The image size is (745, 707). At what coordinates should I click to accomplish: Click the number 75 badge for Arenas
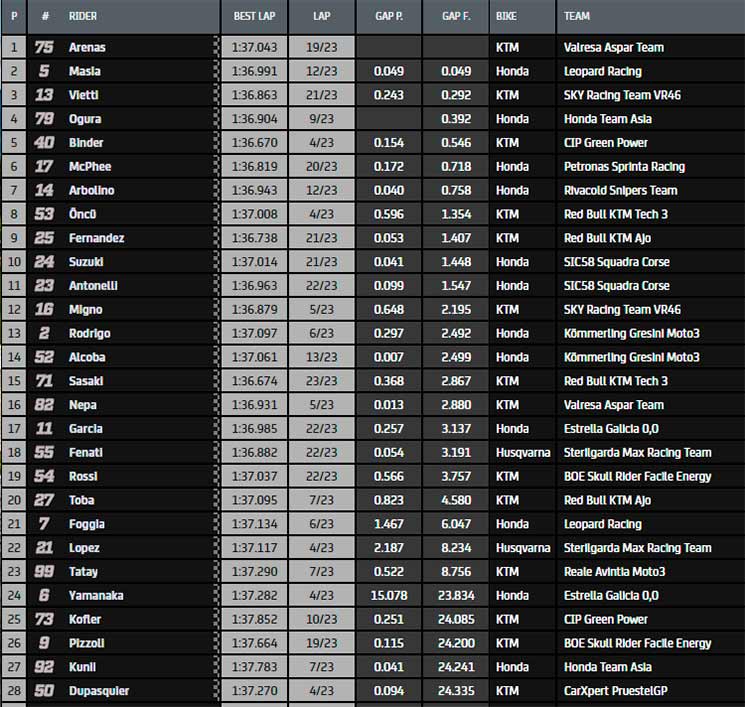coord(44,47)
